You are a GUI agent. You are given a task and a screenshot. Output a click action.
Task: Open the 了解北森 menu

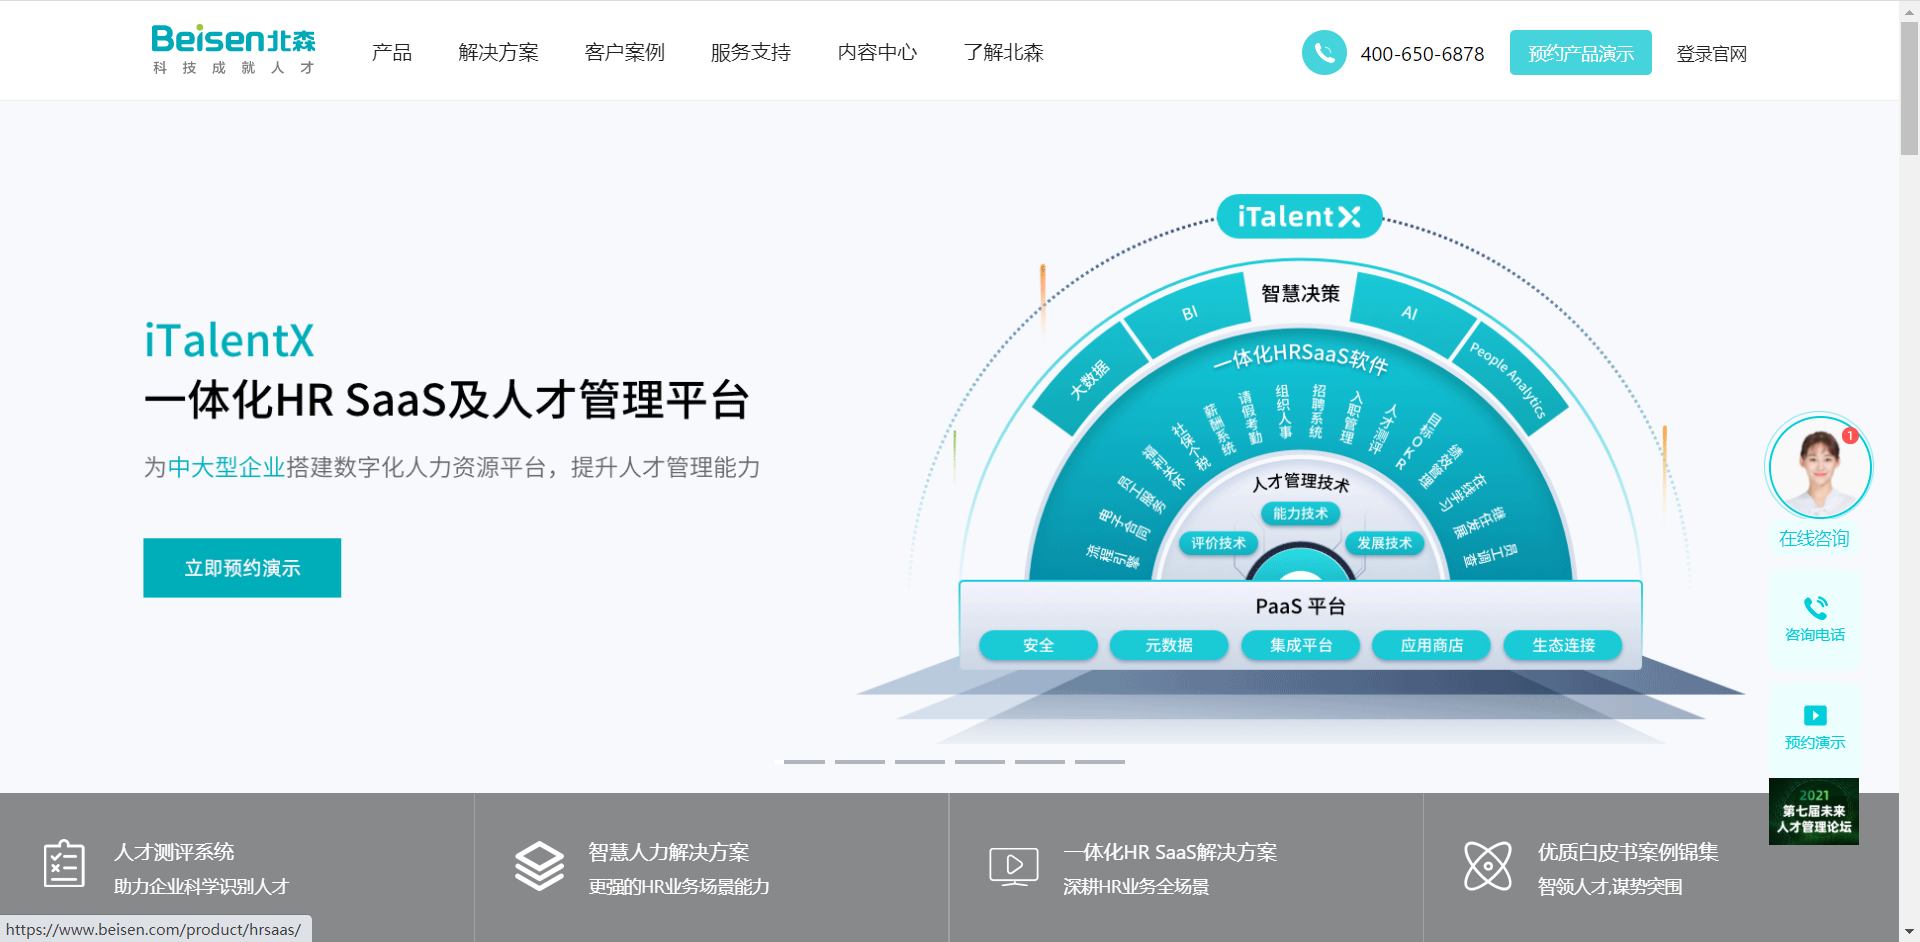click(1003, 53)
